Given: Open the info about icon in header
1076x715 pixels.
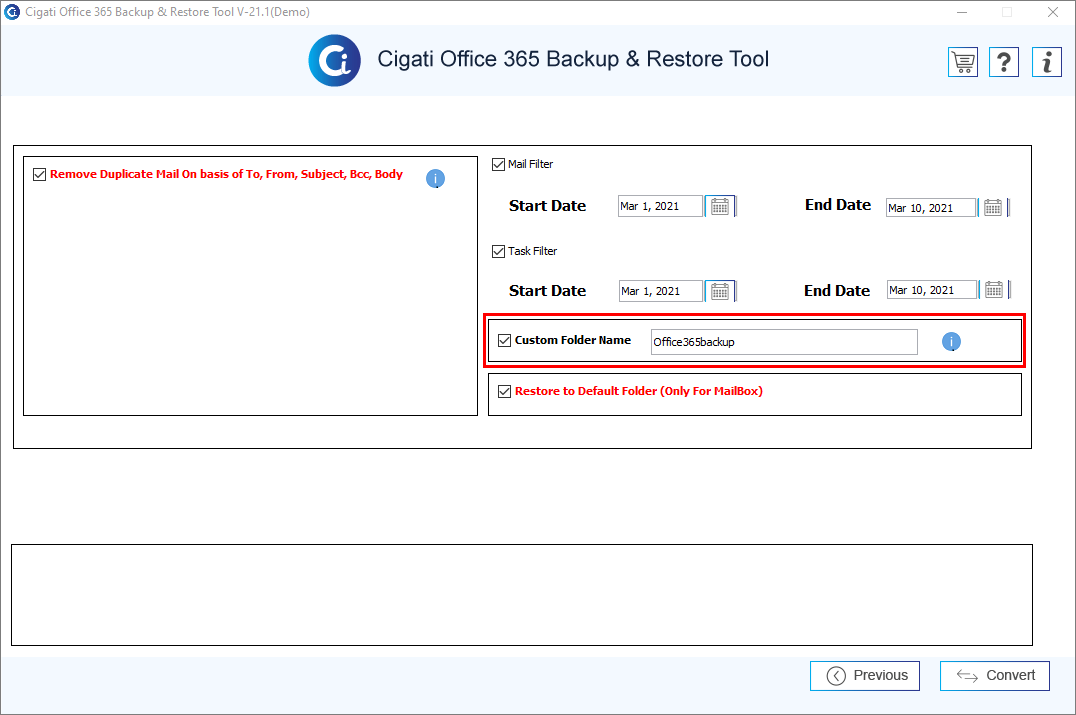Looking at the screenshot, I should point(1047,62).
